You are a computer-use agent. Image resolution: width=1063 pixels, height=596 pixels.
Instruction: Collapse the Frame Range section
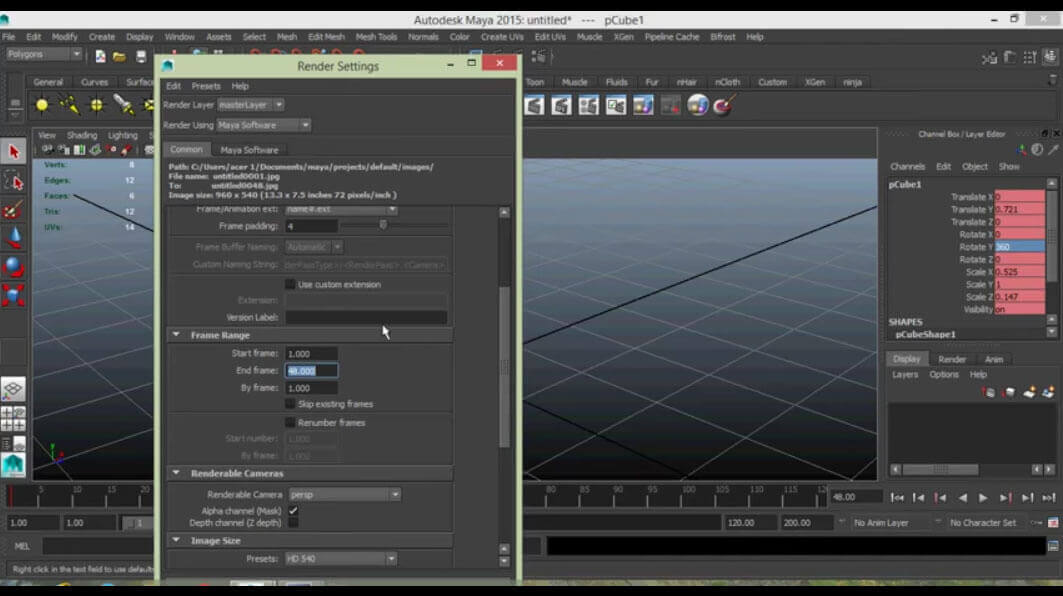tap(176, 335)
